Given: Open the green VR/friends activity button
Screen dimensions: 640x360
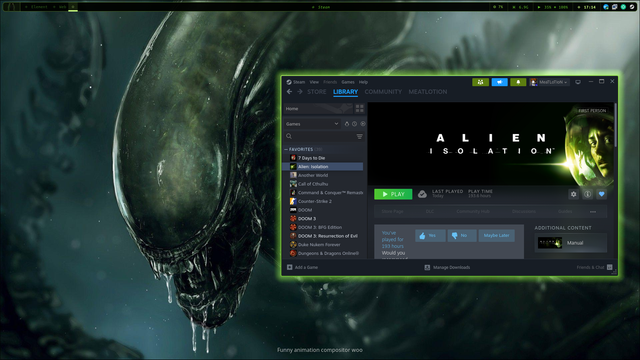Looking at the screenshot, I should pyautogui.click(x=480, y=82).
